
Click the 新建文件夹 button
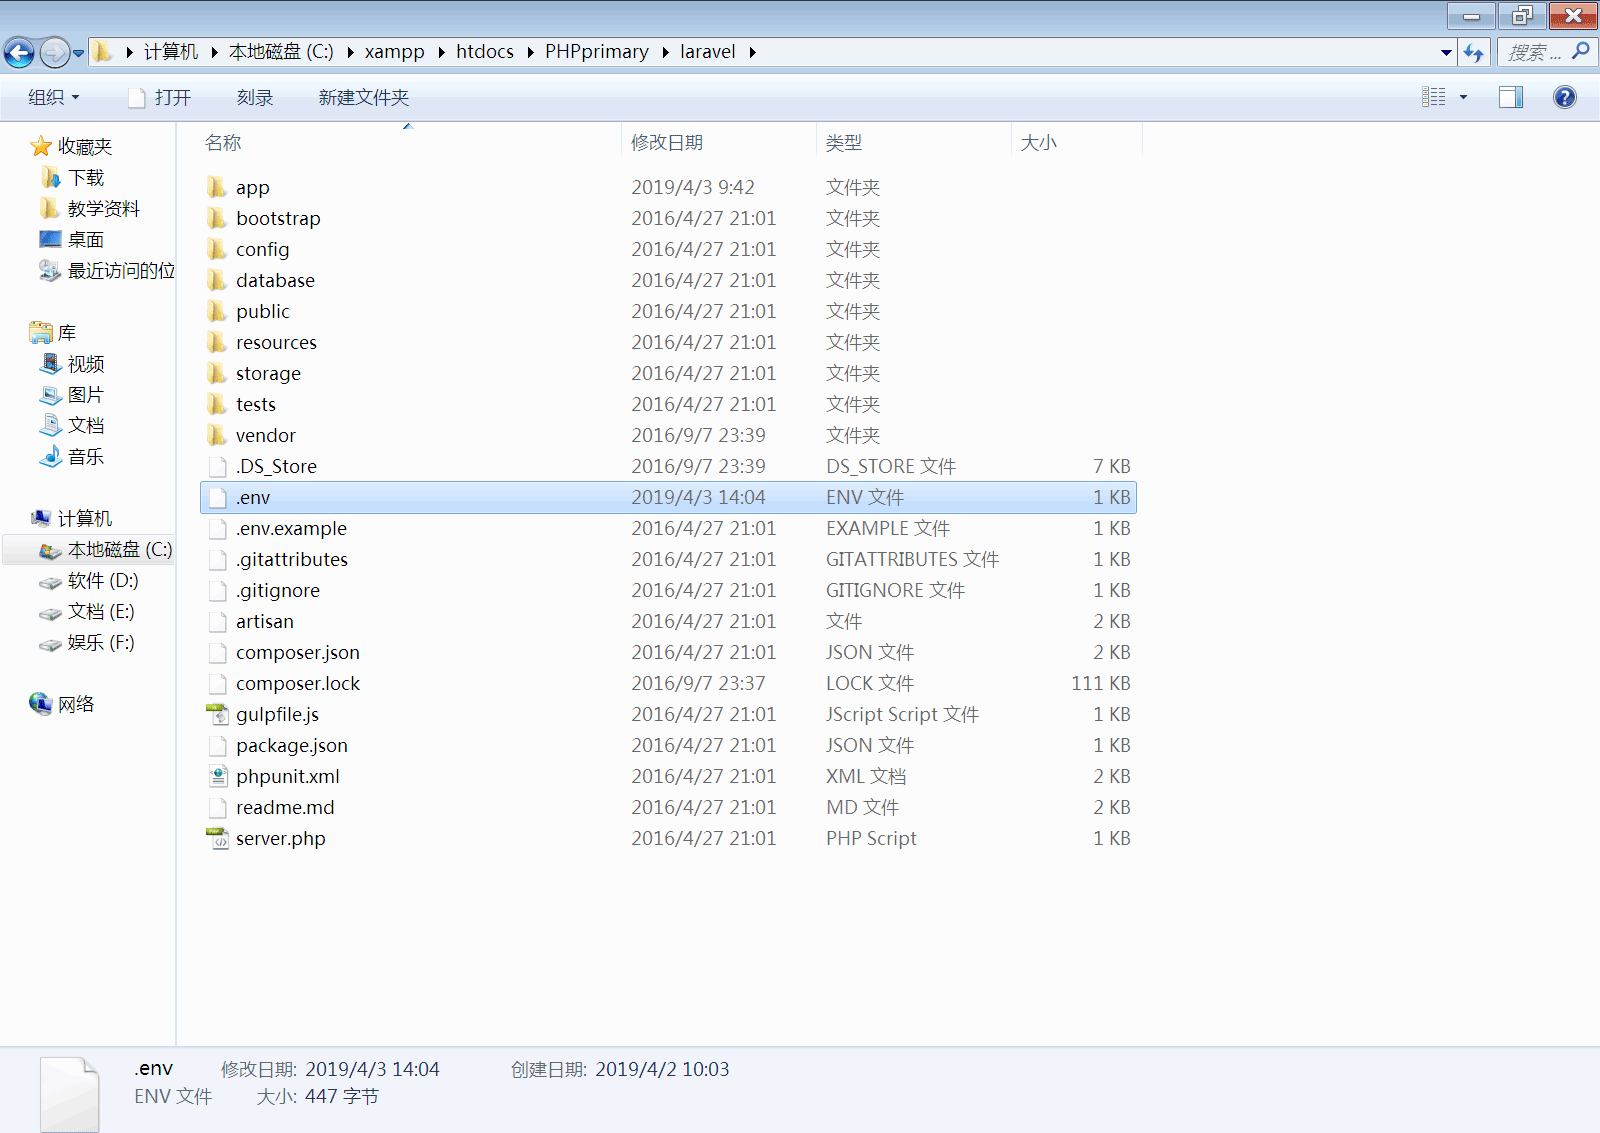tap(363, 97)
